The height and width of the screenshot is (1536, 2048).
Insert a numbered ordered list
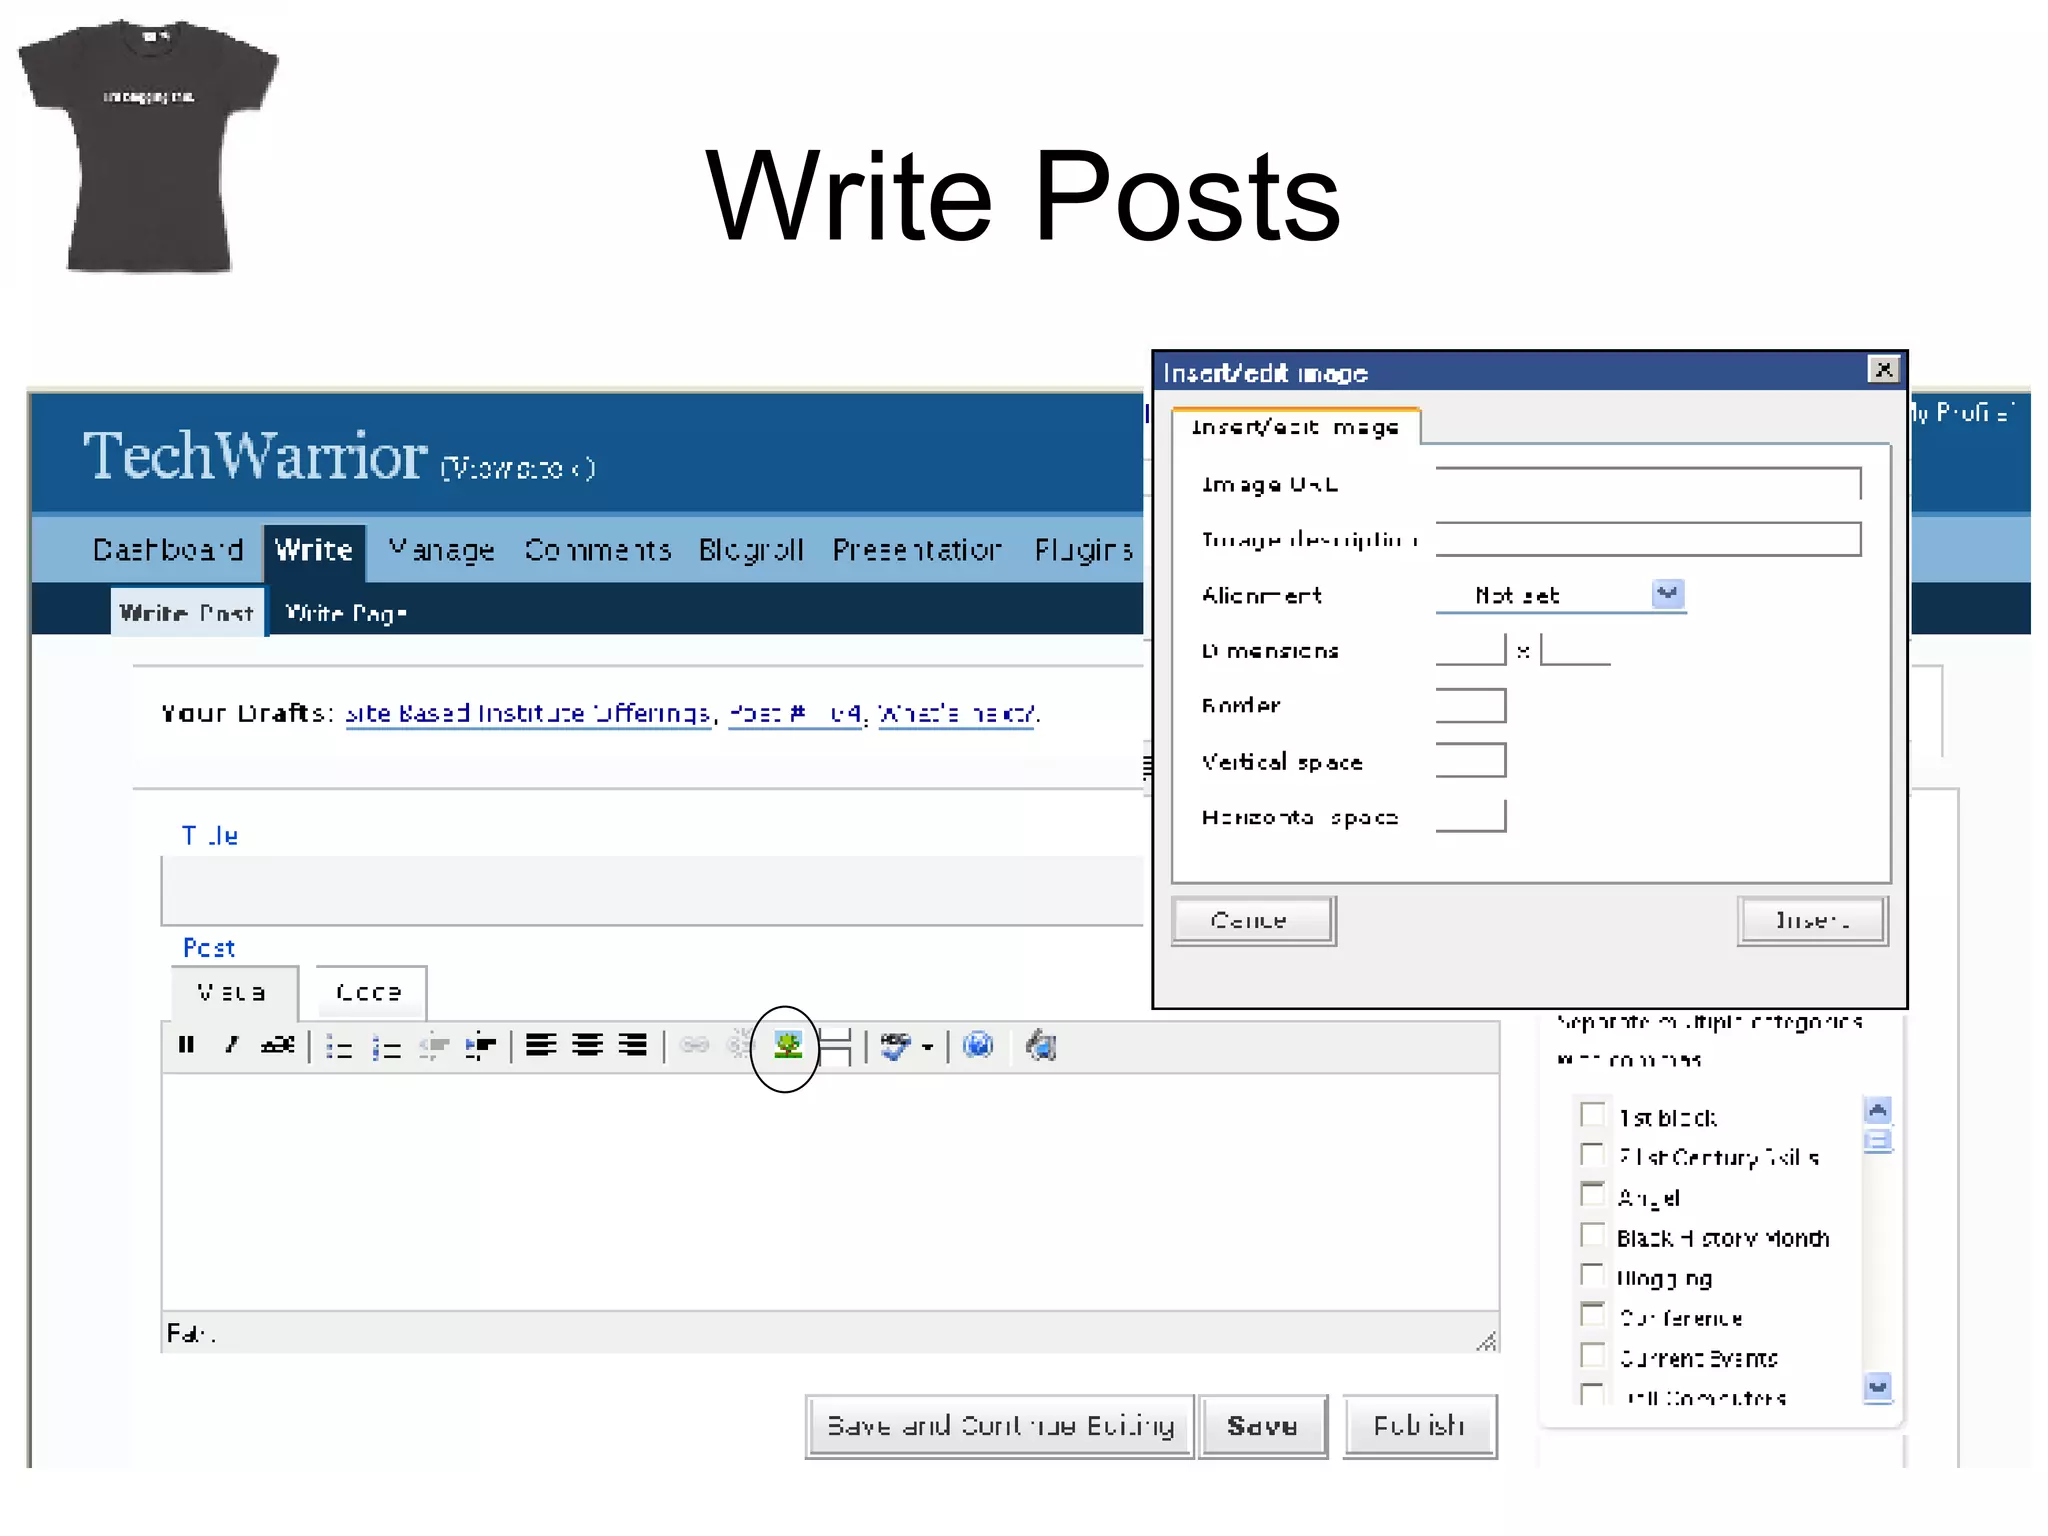click(386, 1047)
